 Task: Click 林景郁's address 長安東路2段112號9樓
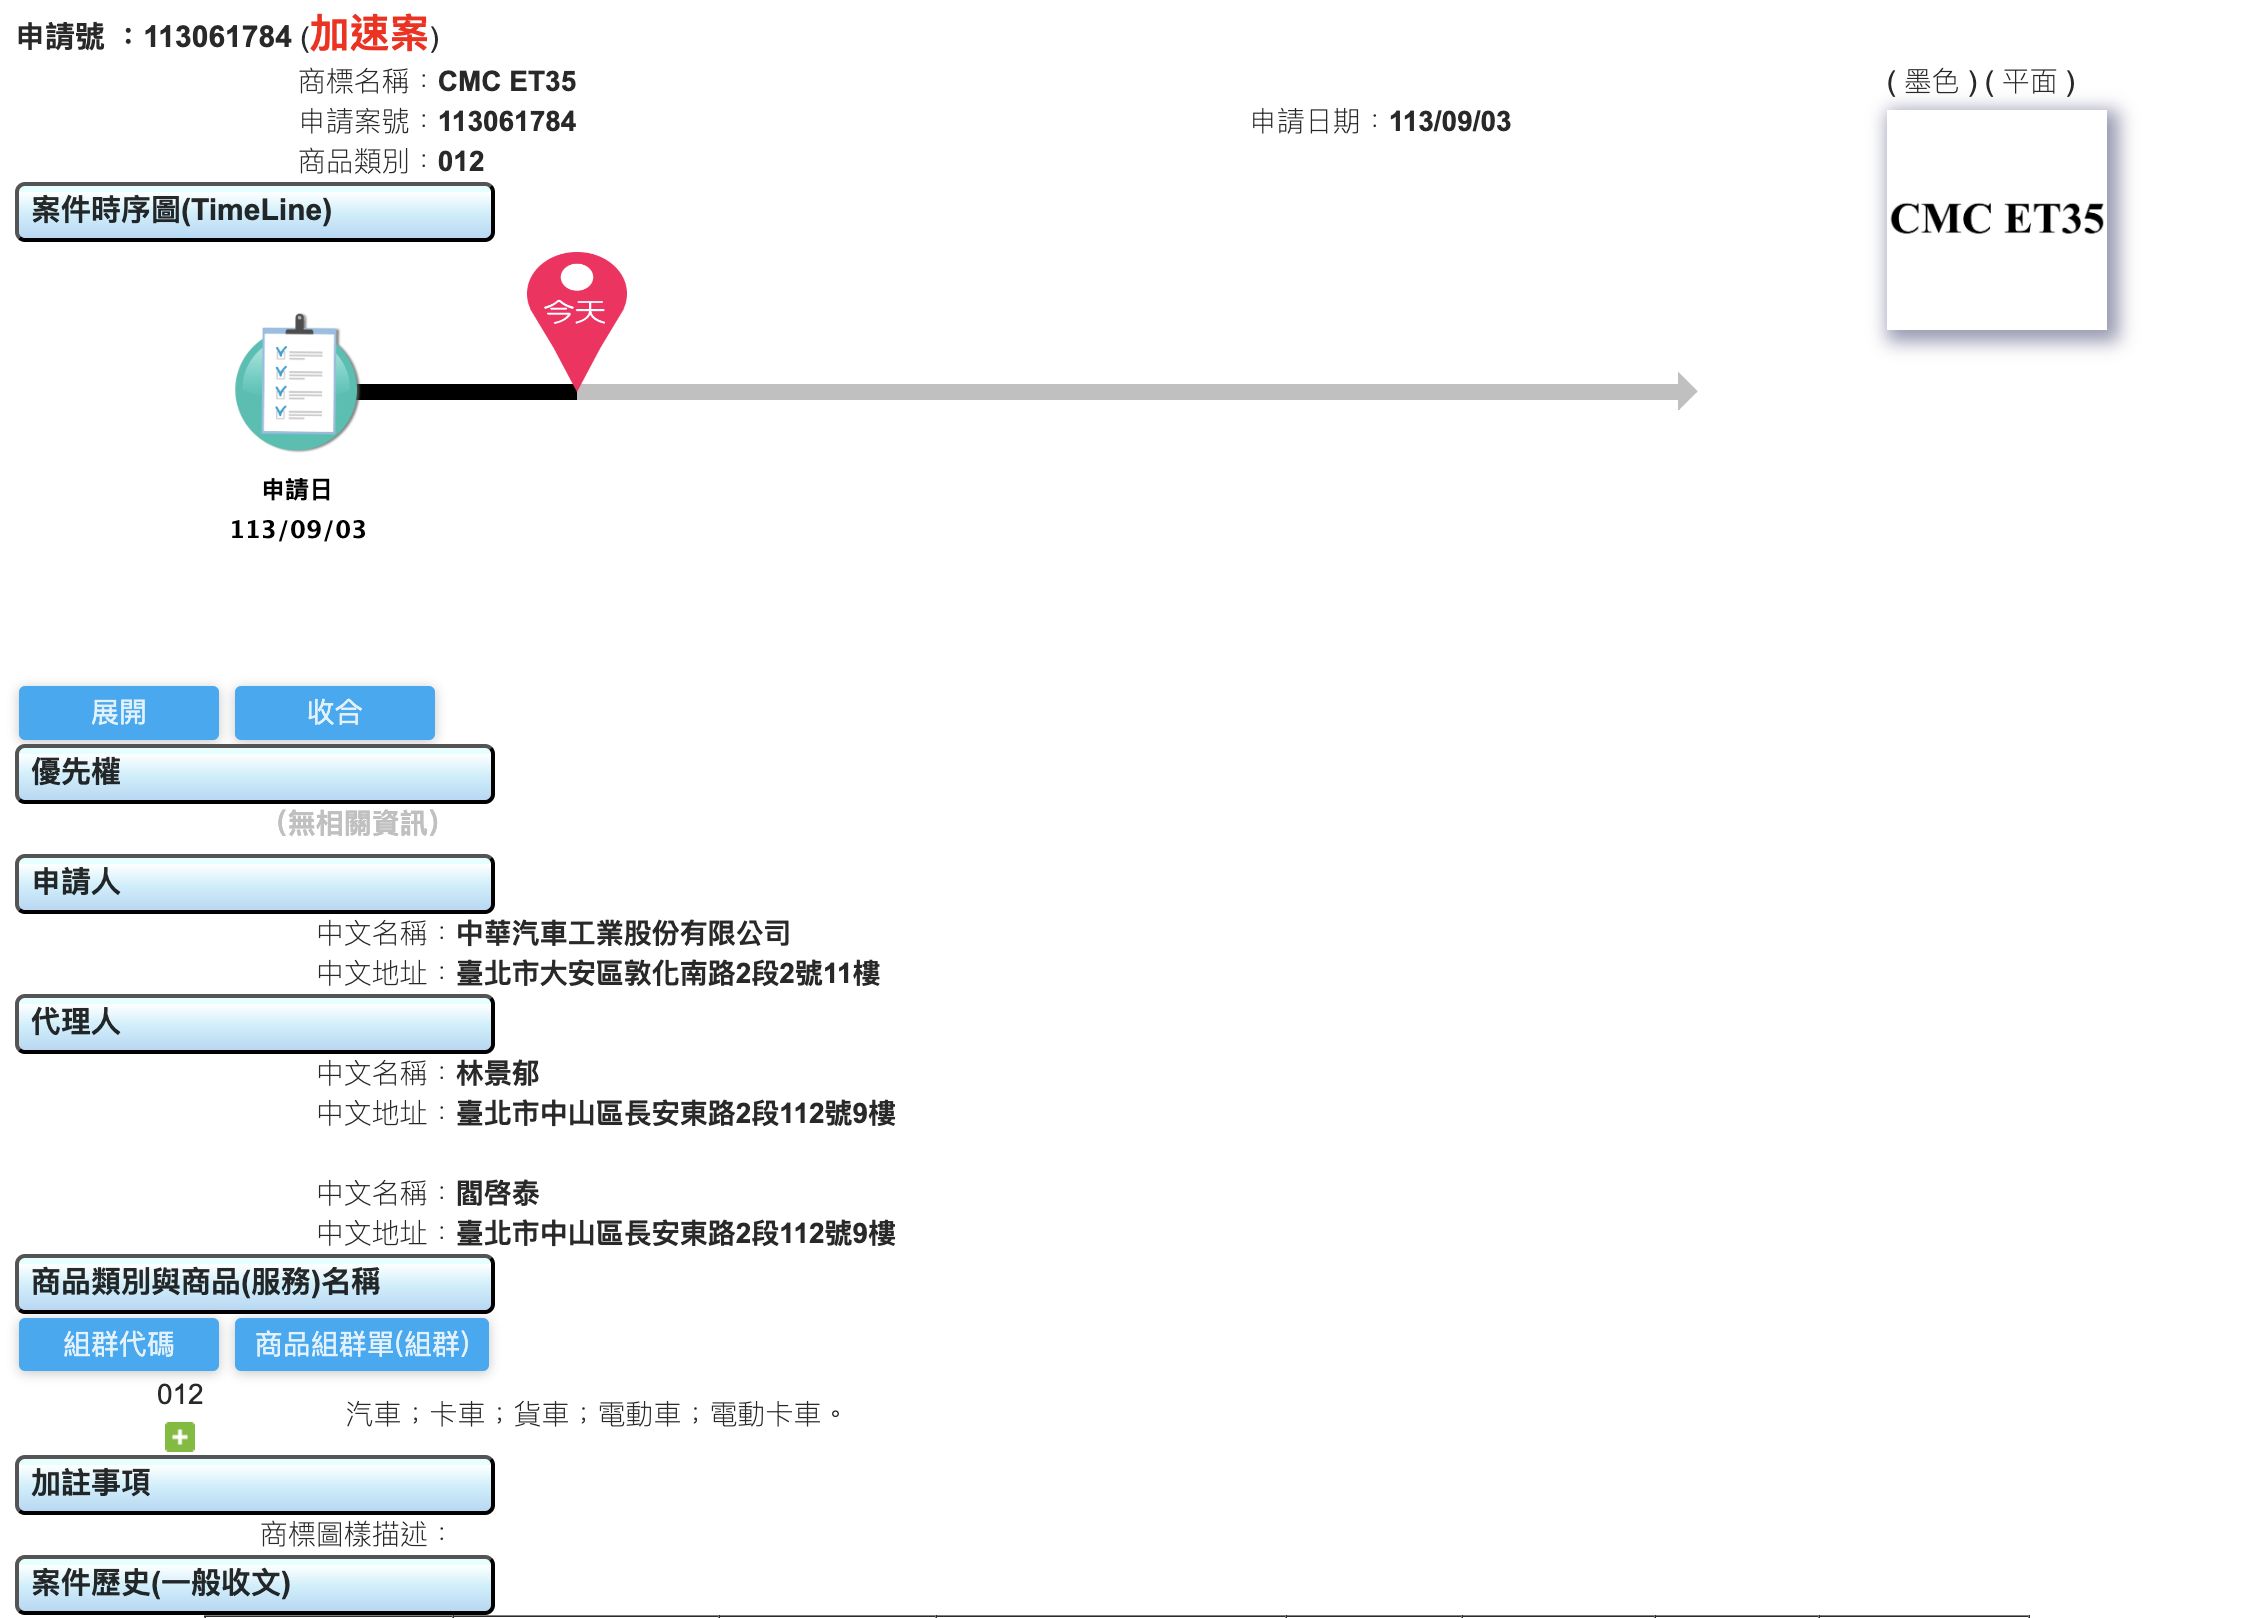click(x=676, y=1113)
